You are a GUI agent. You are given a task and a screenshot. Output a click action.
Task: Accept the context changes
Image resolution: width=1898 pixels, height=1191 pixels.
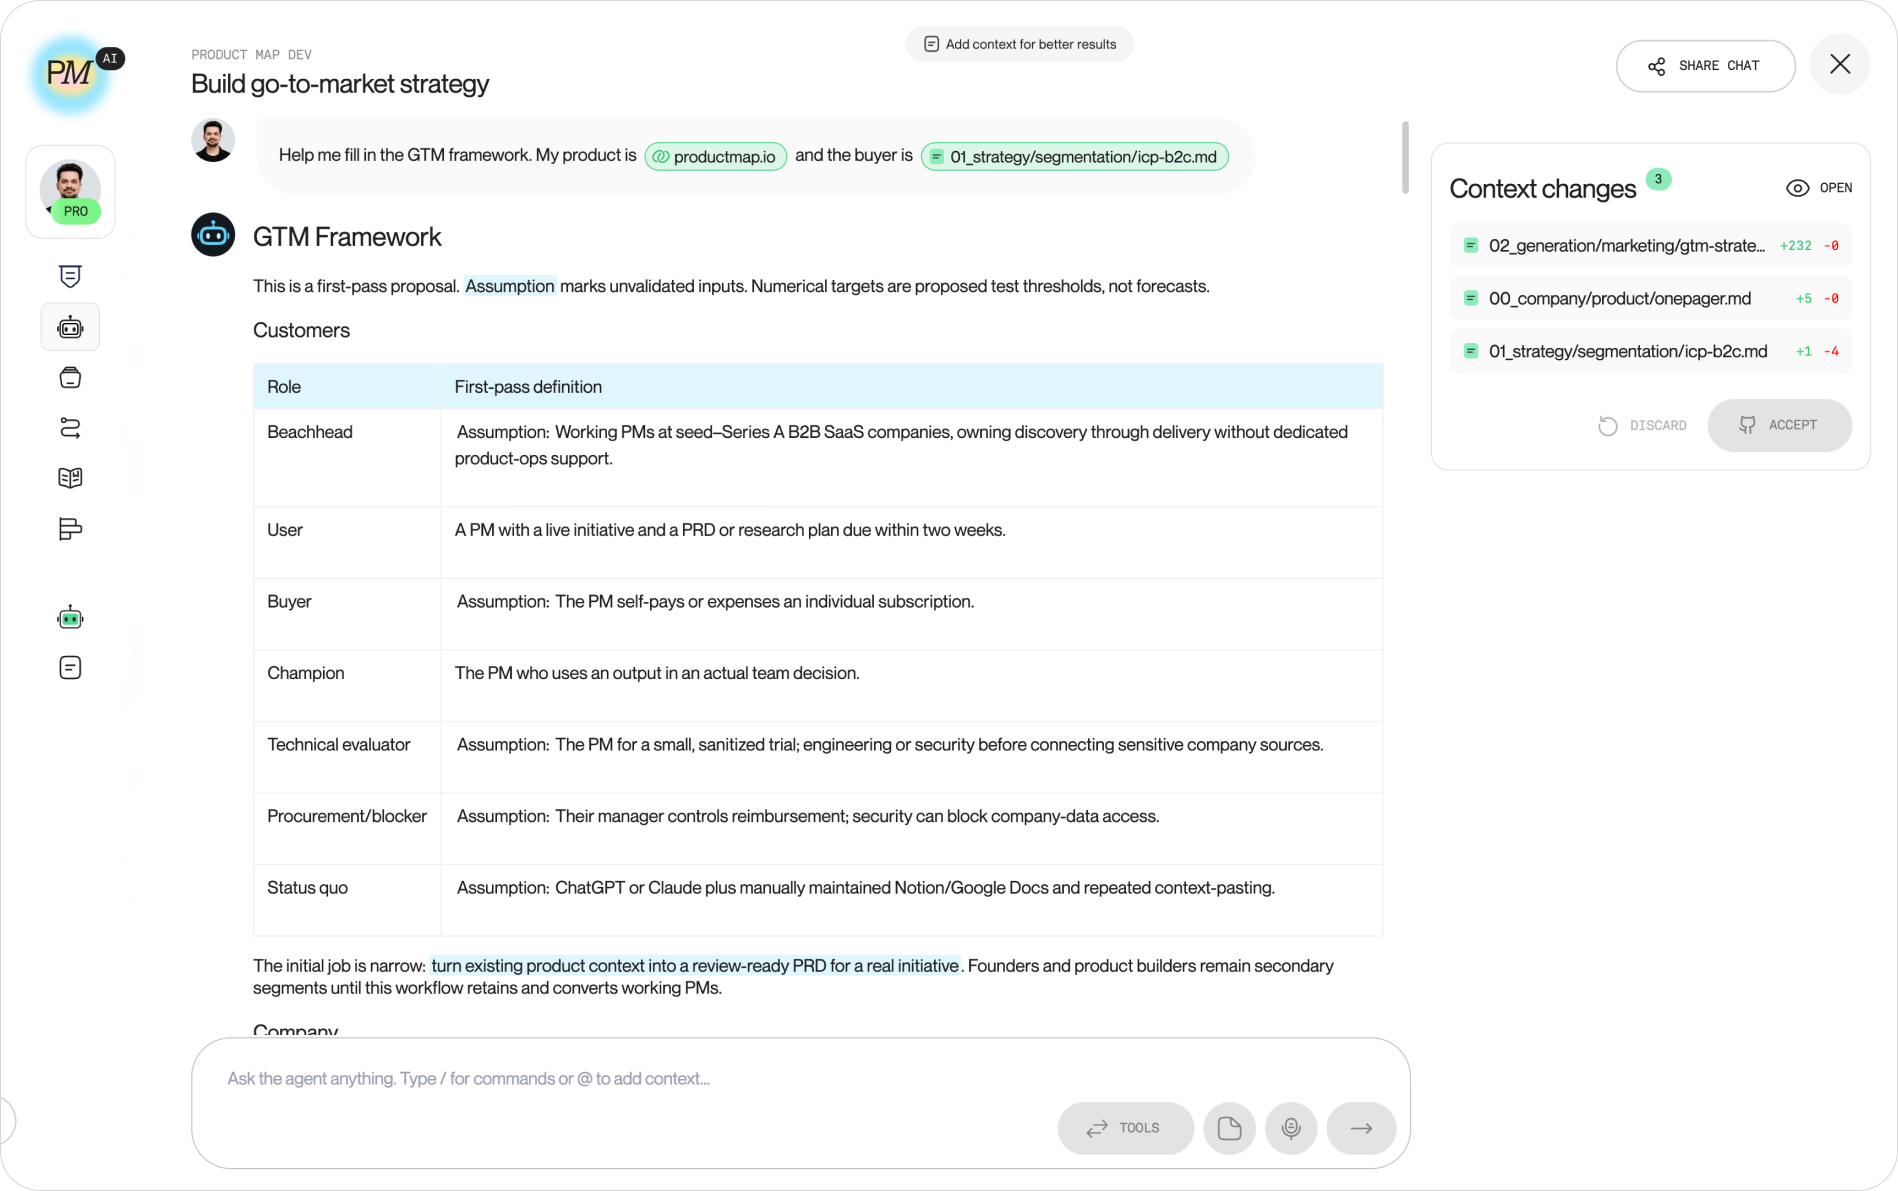coord(1780,425)
